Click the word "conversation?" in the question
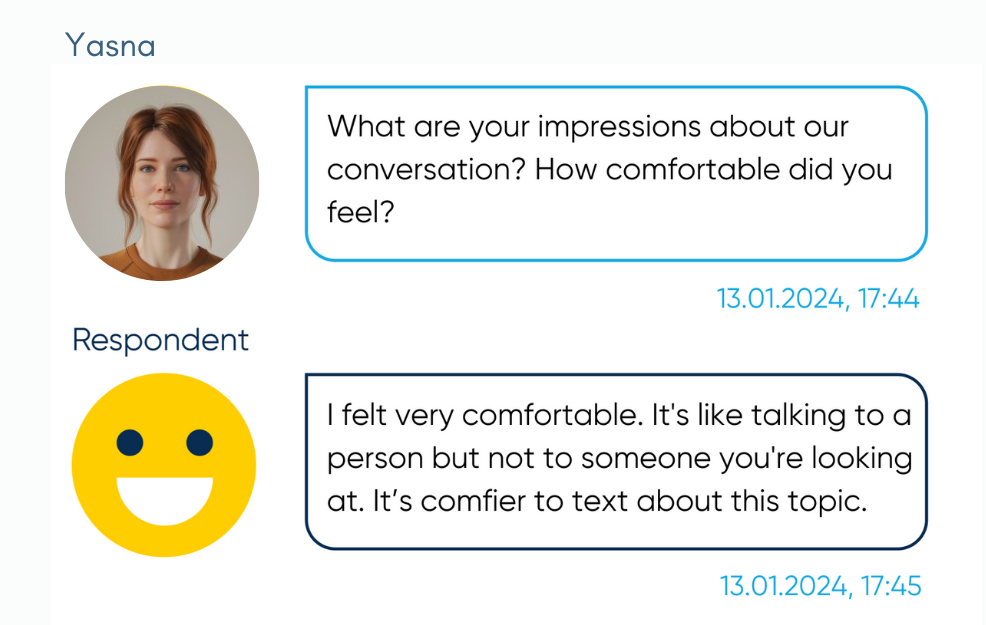This screenshot has height=625, width=986. coord(426,170)
